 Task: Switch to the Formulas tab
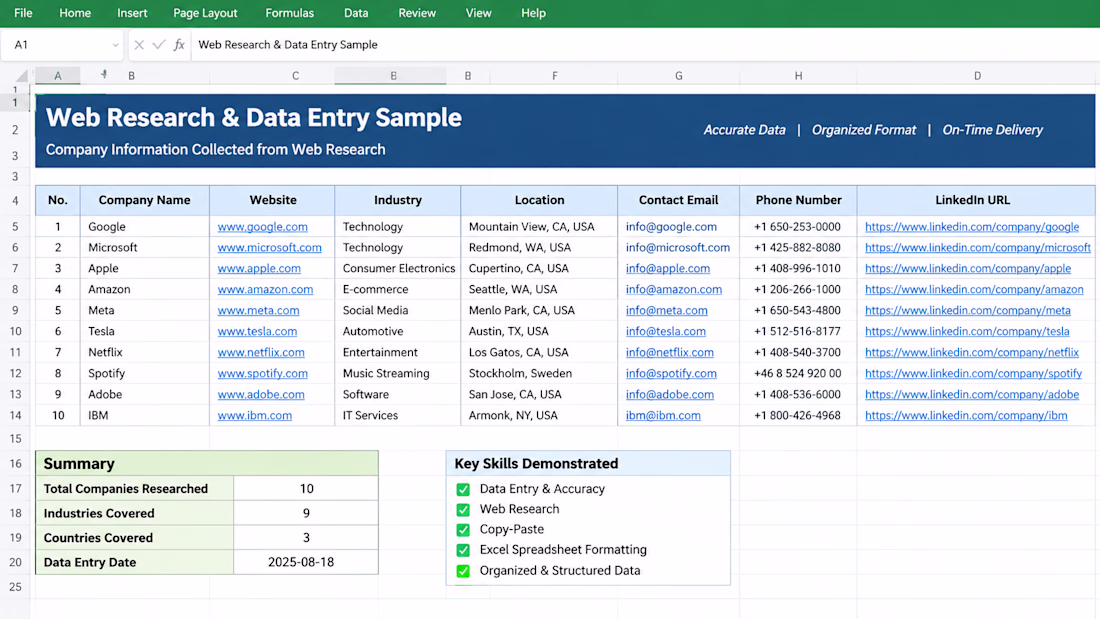click(289, 13)
